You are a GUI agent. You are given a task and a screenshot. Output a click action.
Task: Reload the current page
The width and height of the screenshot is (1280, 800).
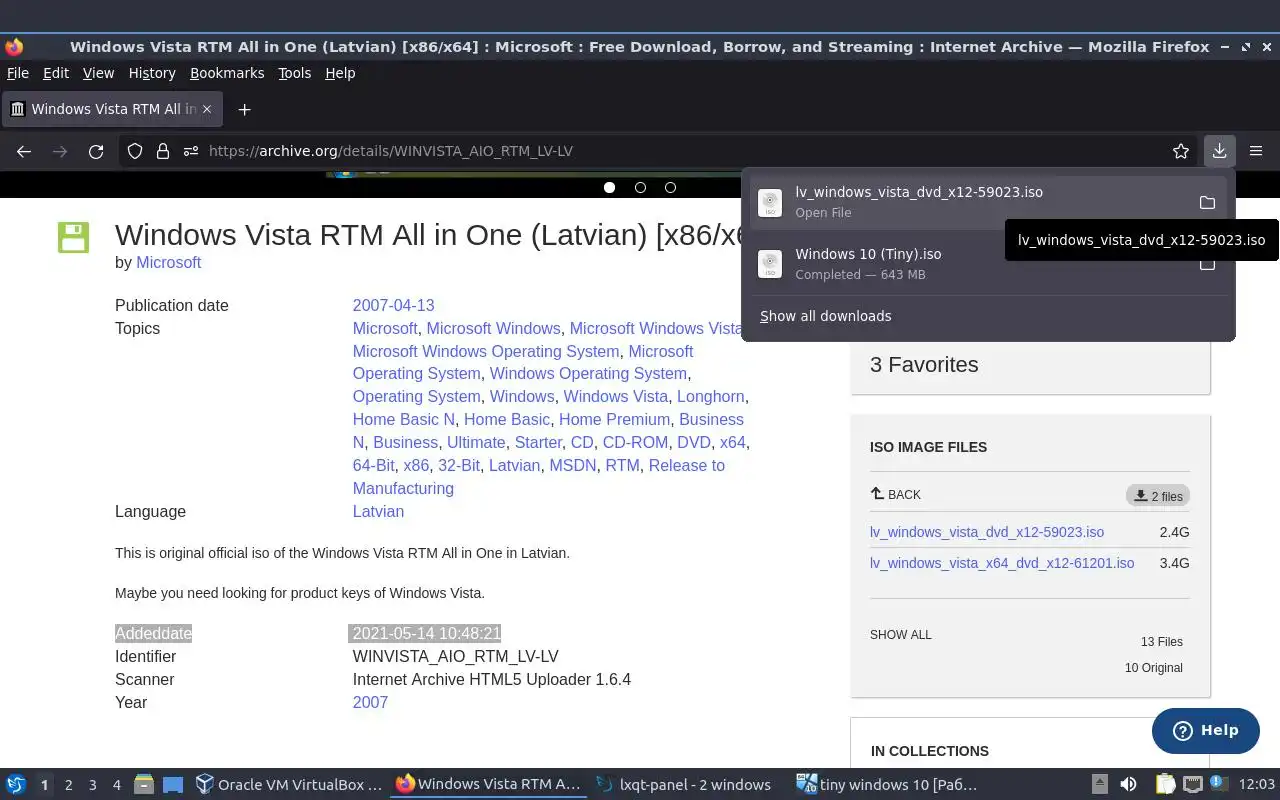[96, 151]
